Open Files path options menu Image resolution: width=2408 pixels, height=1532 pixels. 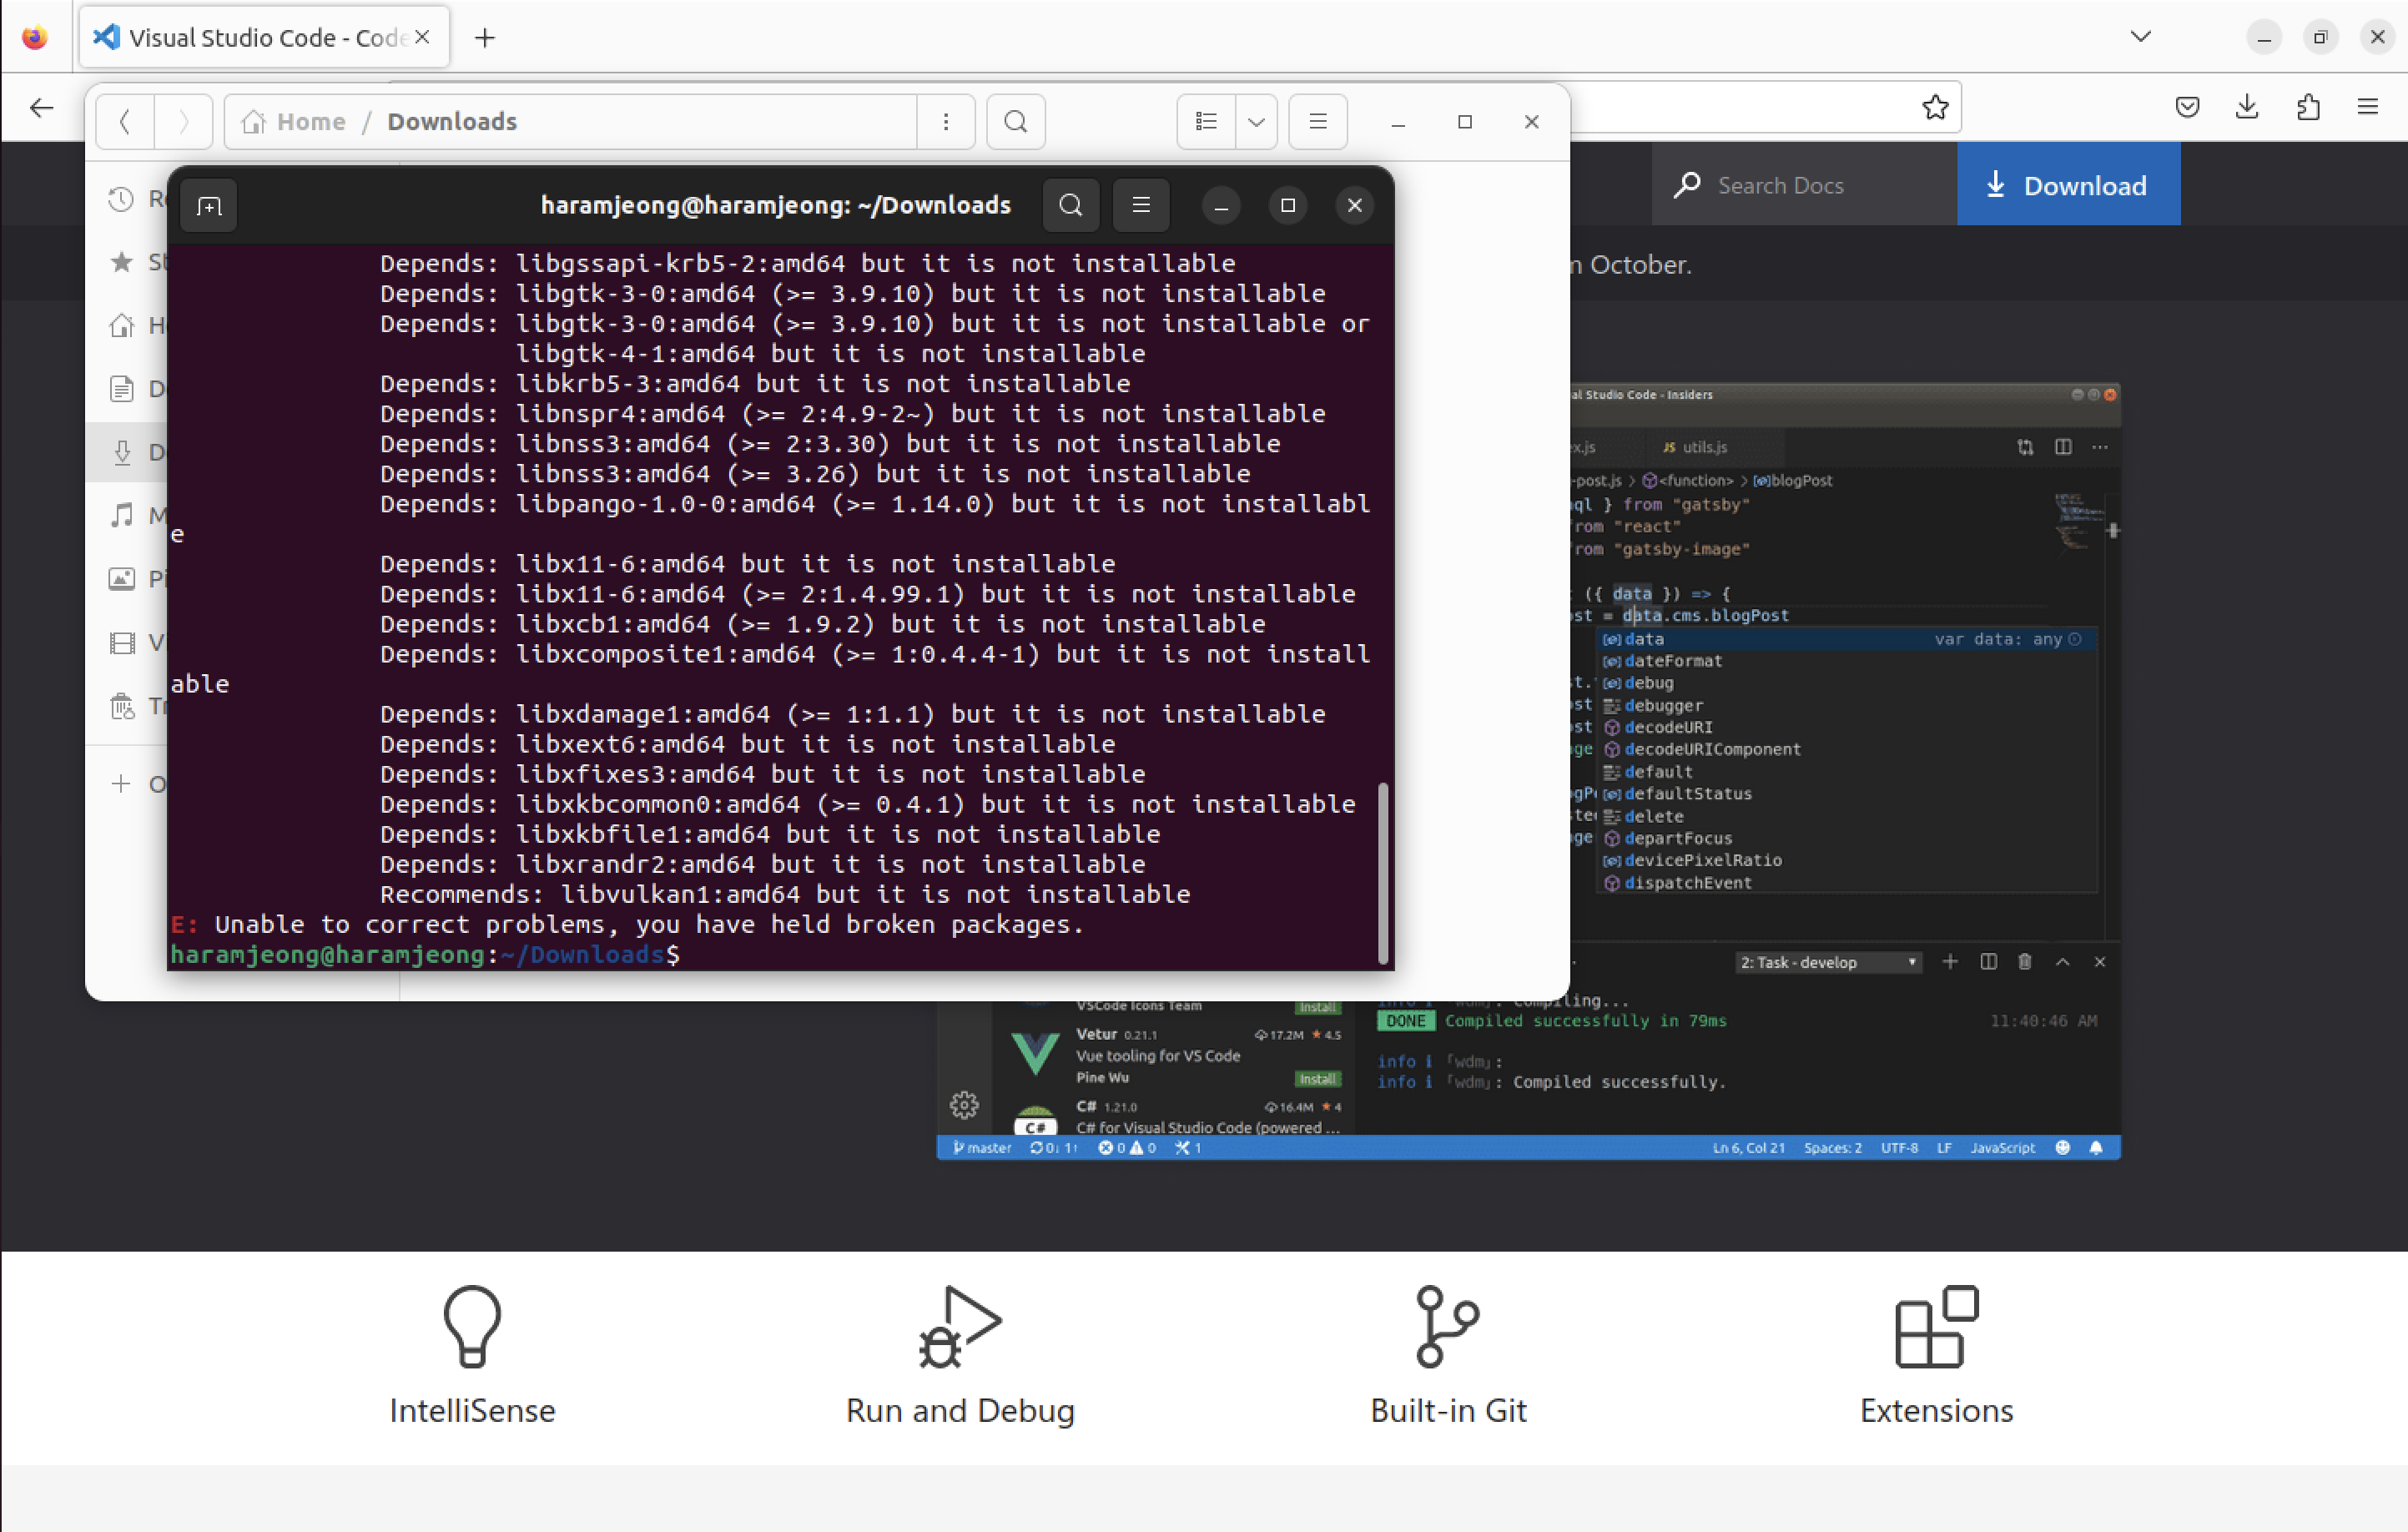click(945, 121)
